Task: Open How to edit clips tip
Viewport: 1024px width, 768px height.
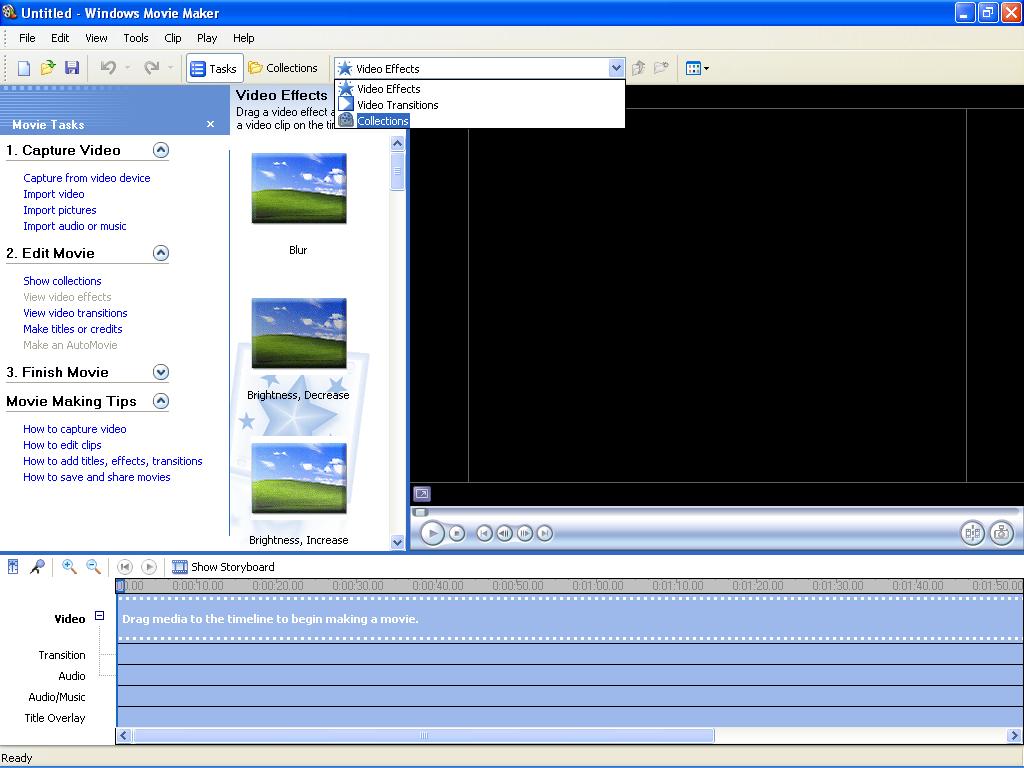Action: 62,445
